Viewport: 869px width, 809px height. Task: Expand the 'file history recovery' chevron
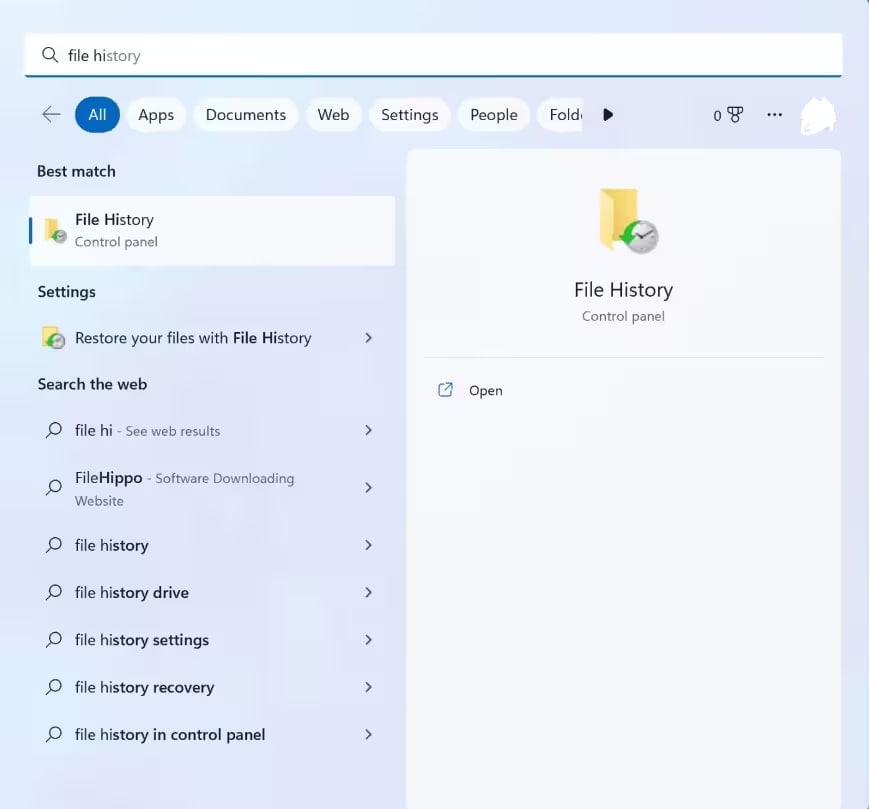pyautogui.click(x=368, y=687)
